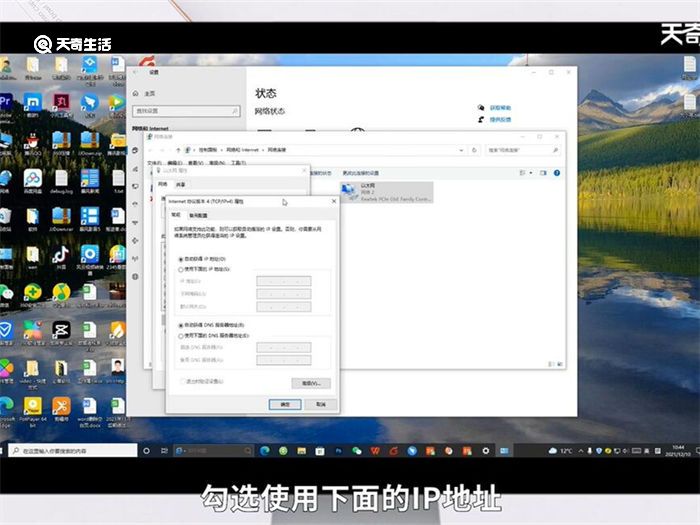The width and height of the screenshot is (700, 525).
Task: Open the 查看(V) View menu
Action: 196,163
